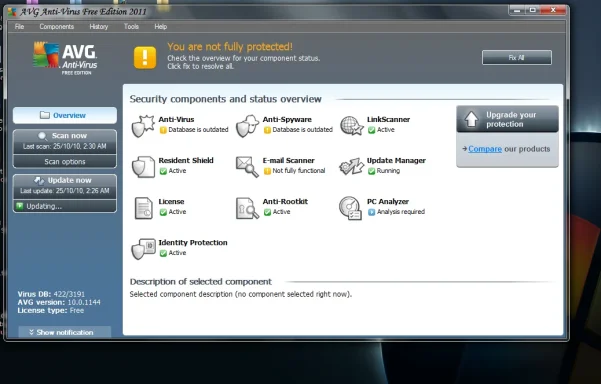Open the PC Analyzer gauge icon

point(351,208)
